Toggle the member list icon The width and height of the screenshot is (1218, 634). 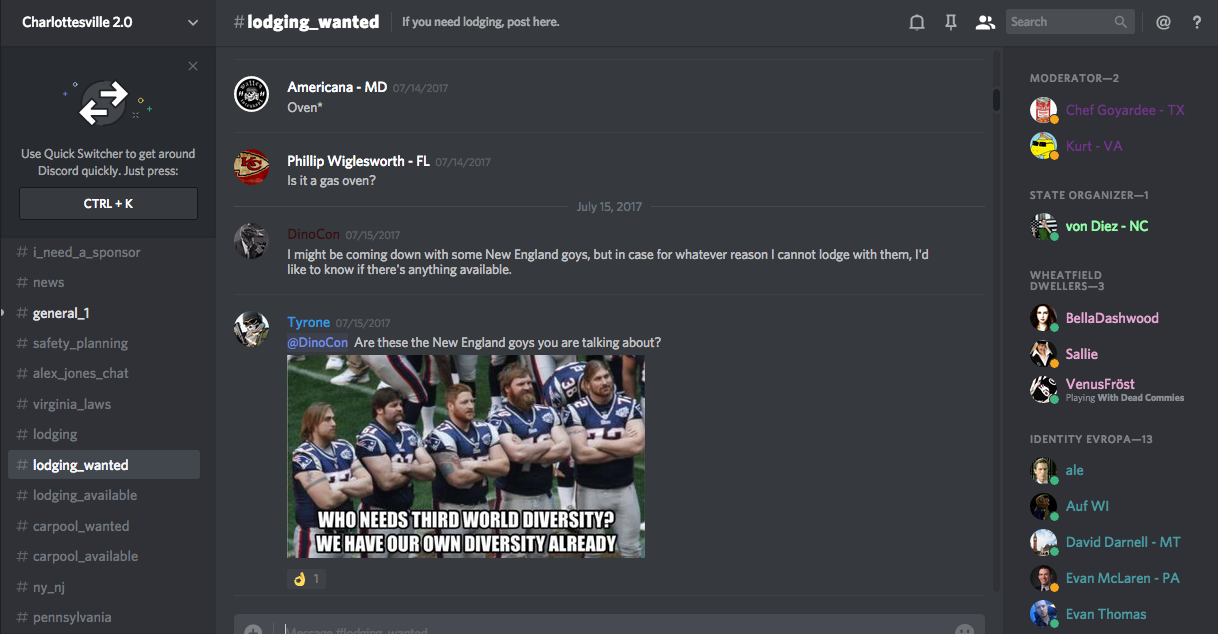(x=985, y=22)
